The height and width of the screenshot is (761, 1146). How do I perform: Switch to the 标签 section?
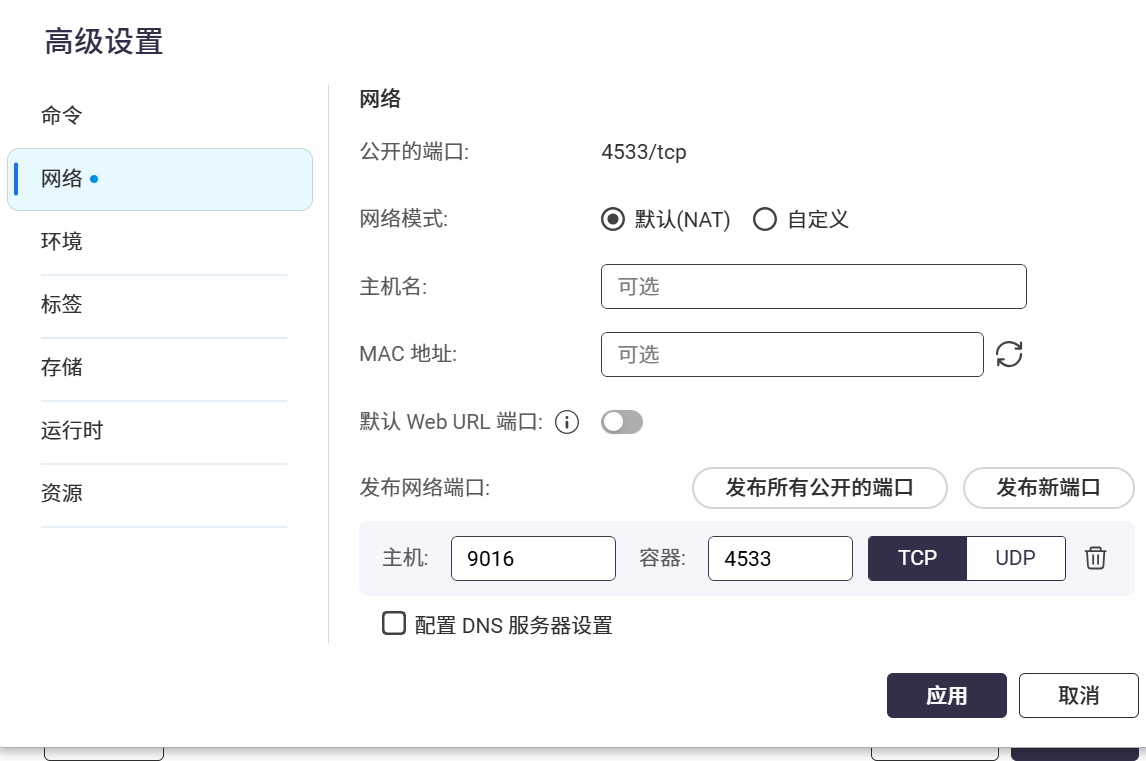tap(62, 305)
